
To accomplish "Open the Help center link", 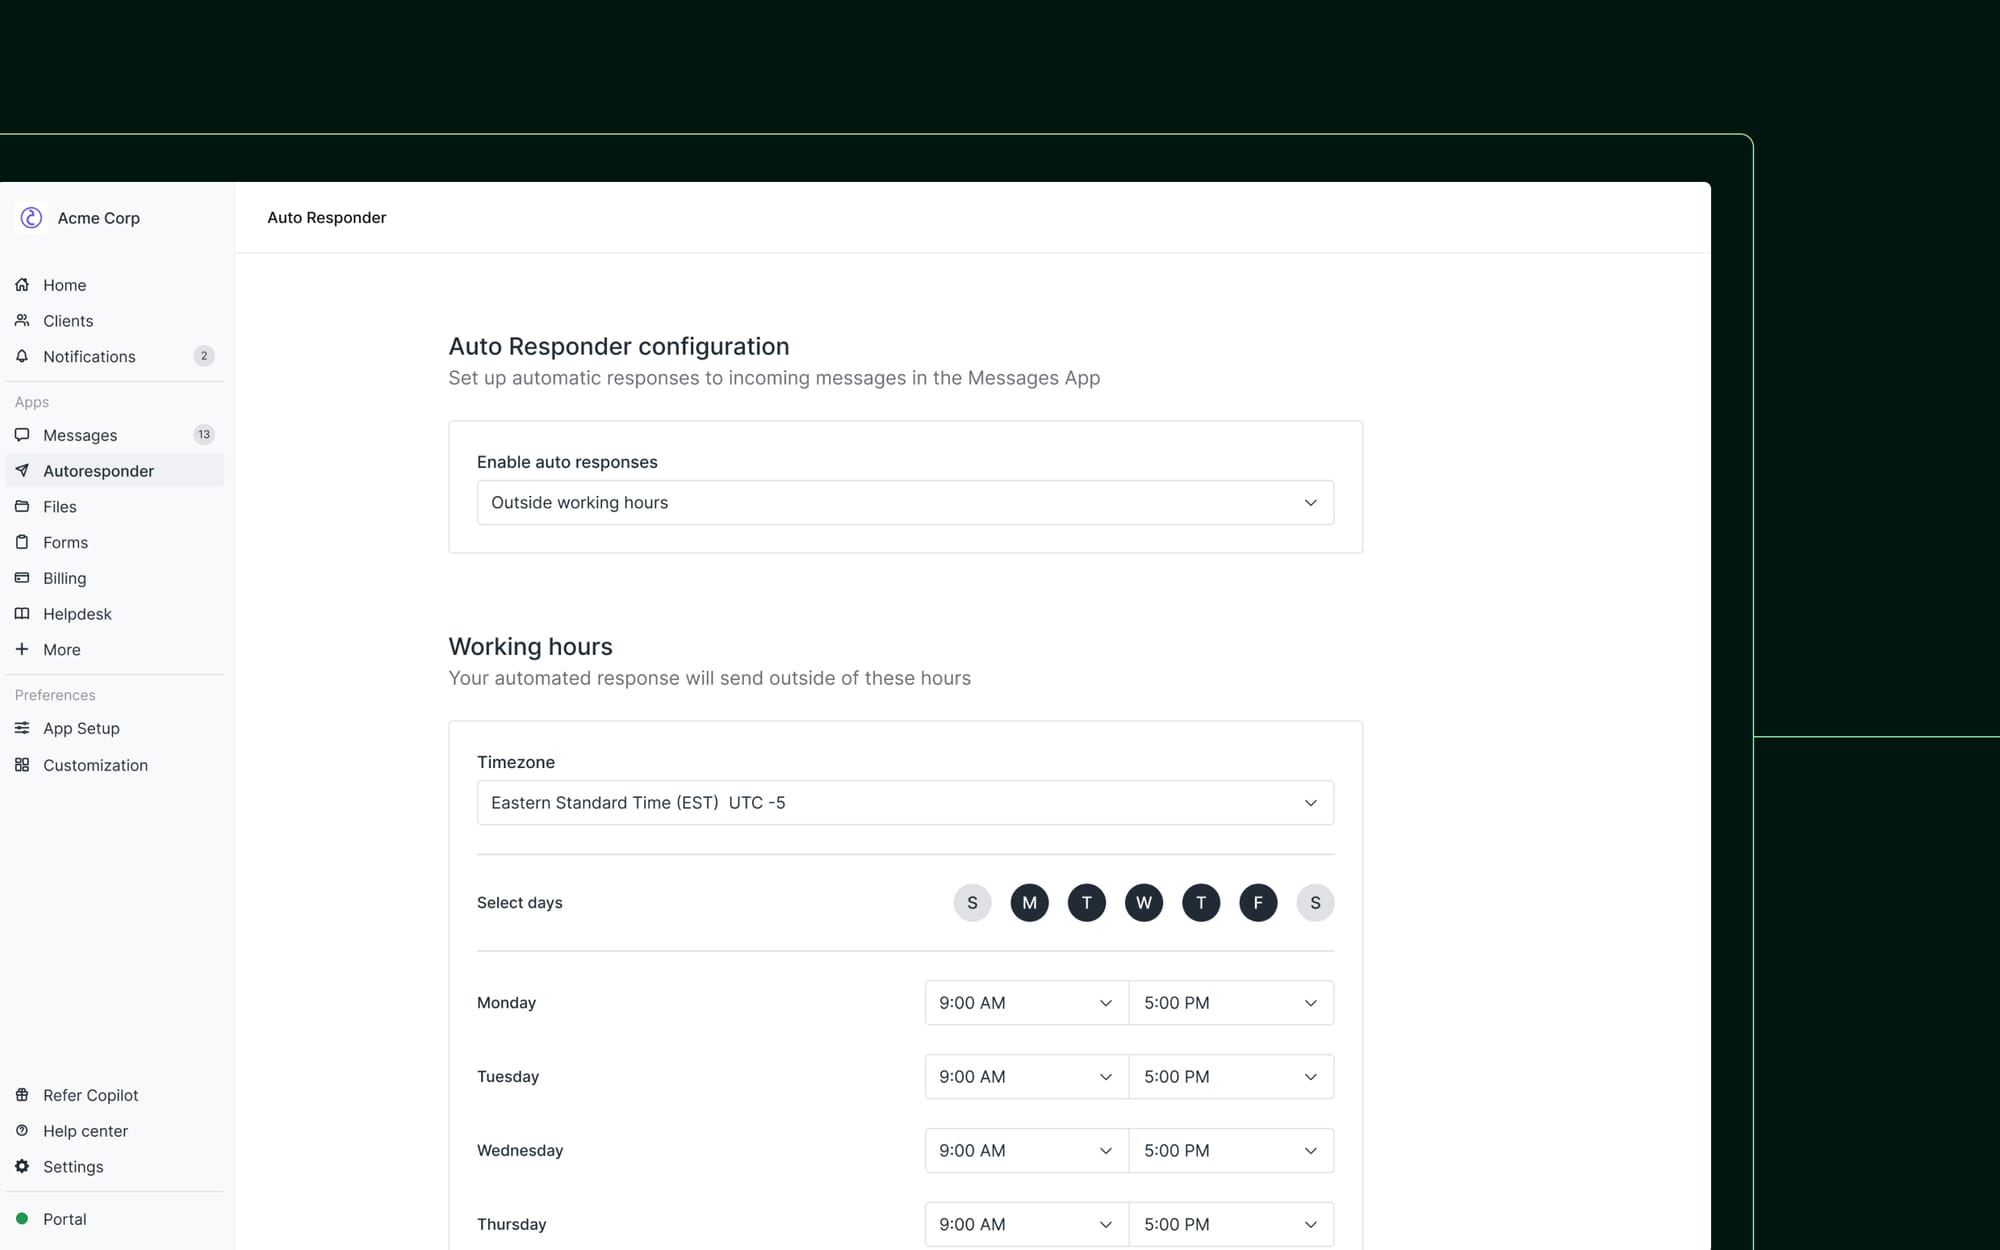I will click(x=85, y=1131).
